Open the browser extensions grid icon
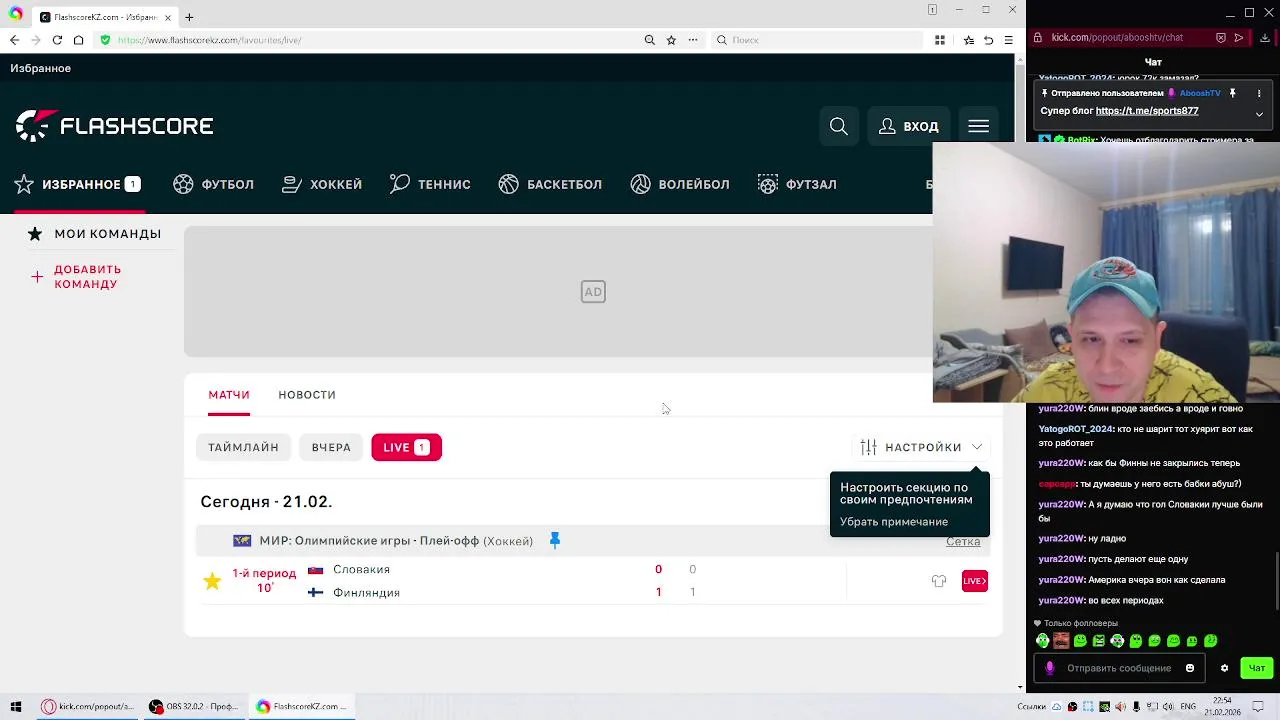The image size is (1280, 720). click(x=940, y=40)
